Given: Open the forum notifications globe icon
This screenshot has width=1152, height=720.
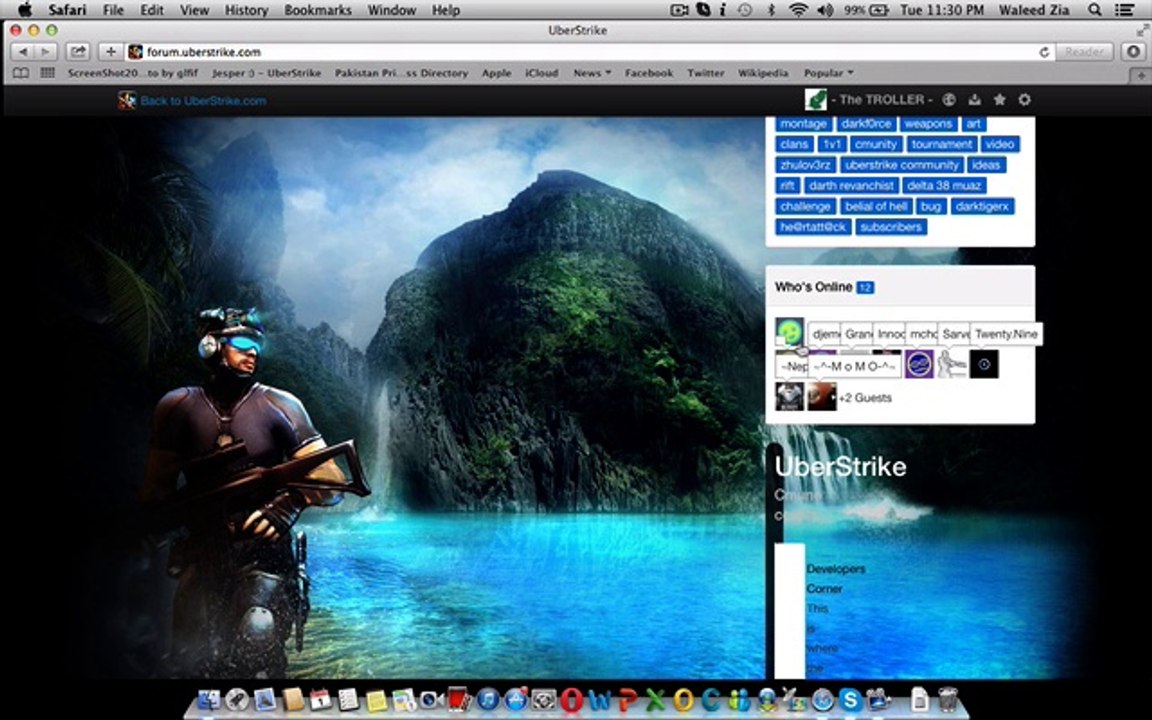Looking at the screenshot, I should coord(948,99).
